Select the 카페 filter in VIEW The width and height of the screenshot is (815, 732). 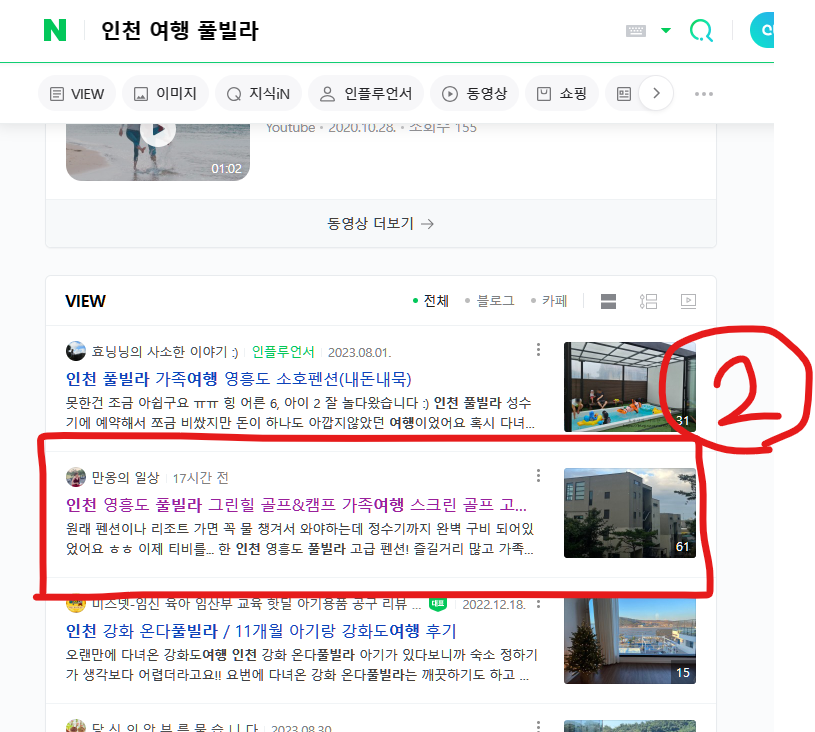[549, 301]
